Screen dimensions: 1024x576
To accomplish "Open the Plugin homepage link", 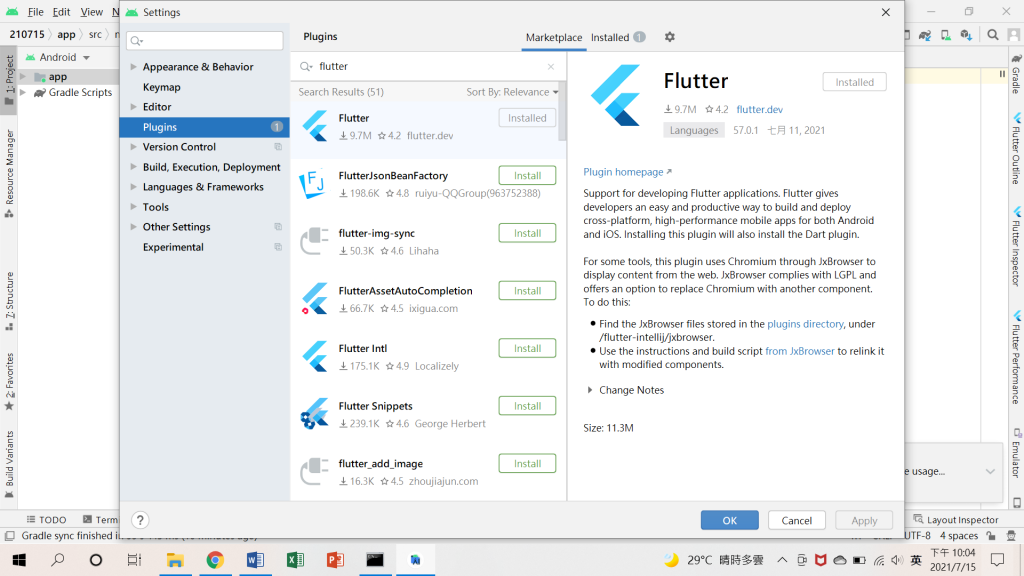I will pyautogui.click(x=627, y=172).
